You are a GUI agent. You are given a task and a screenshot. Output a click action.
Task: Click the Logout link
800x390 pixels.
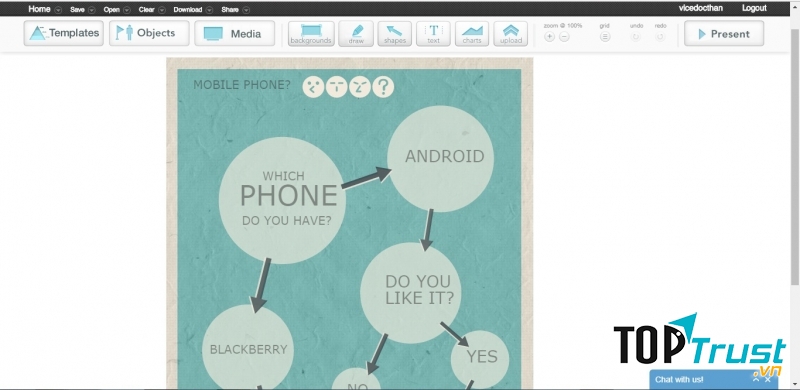pos(754,8)
